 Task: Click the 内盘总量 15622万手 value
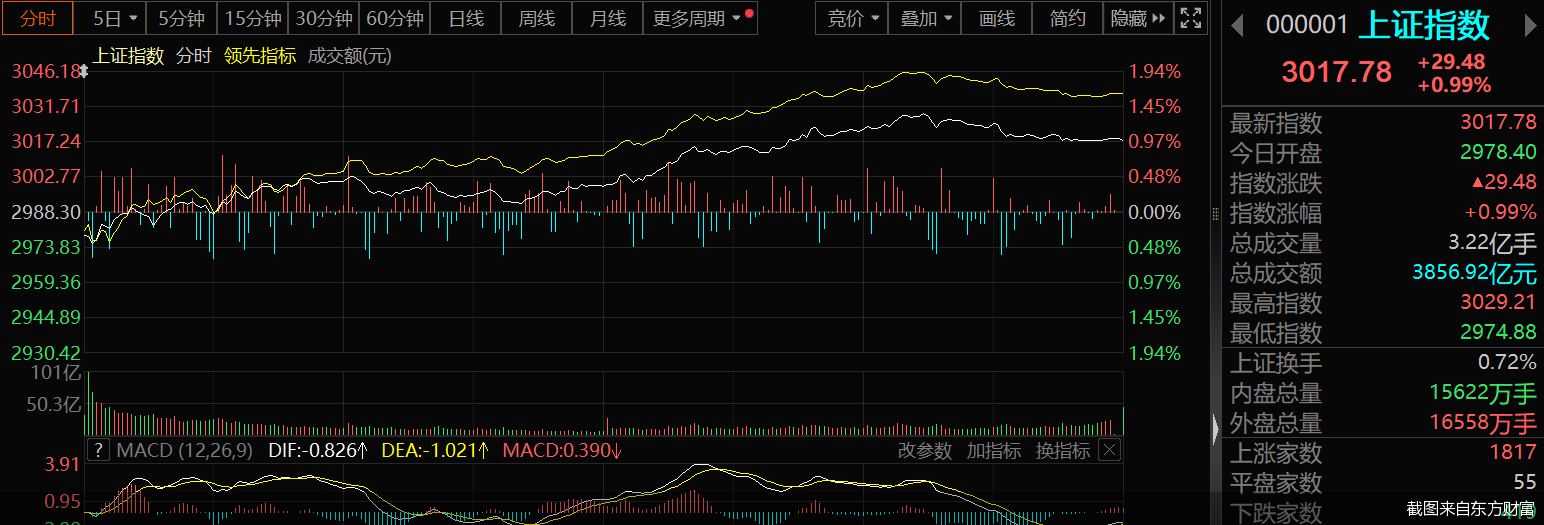[1483, 394]
